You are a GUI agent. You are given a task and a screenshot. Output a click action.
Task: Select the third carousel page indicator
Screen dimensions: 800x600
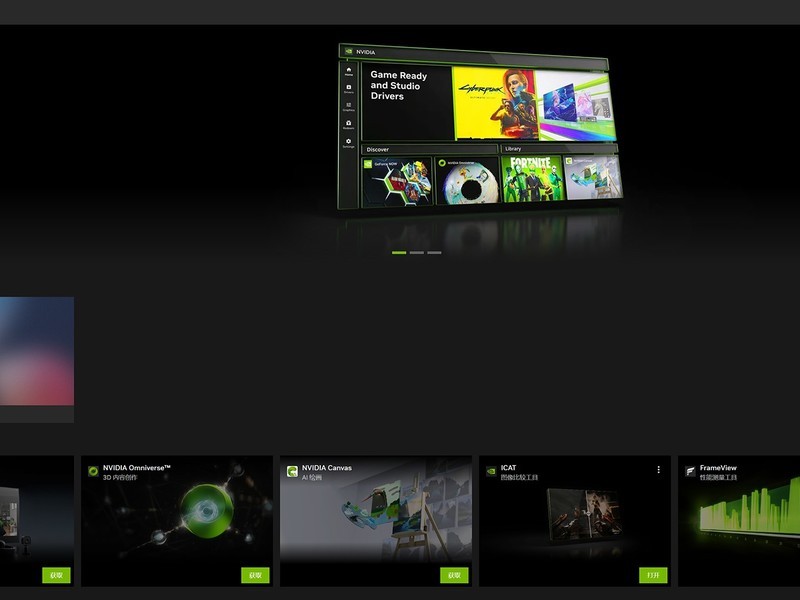(434, 253)
